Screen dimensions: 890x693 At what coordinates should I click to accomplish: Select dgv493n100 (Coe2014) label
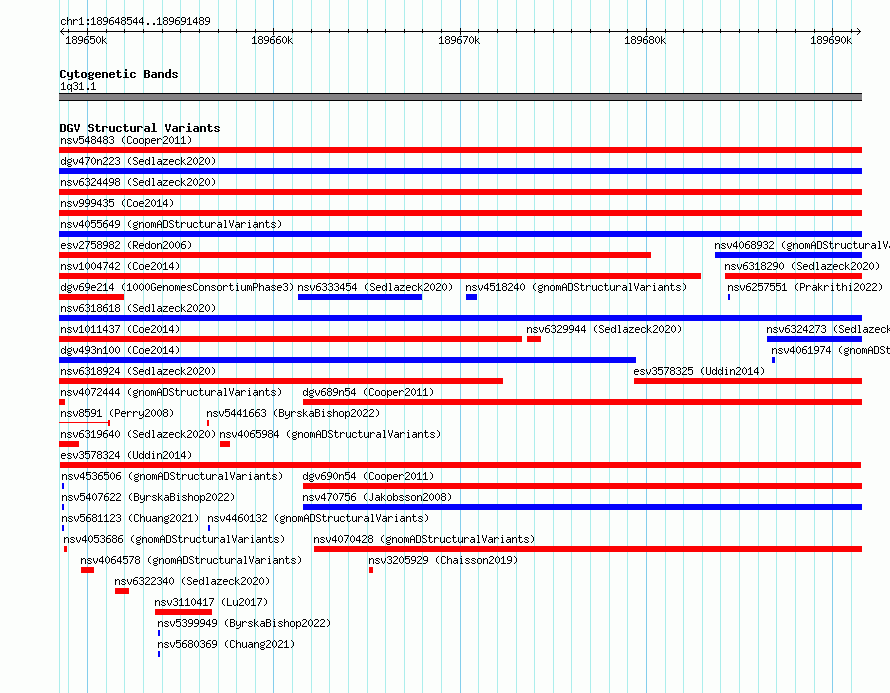click(x=120, y=350)
